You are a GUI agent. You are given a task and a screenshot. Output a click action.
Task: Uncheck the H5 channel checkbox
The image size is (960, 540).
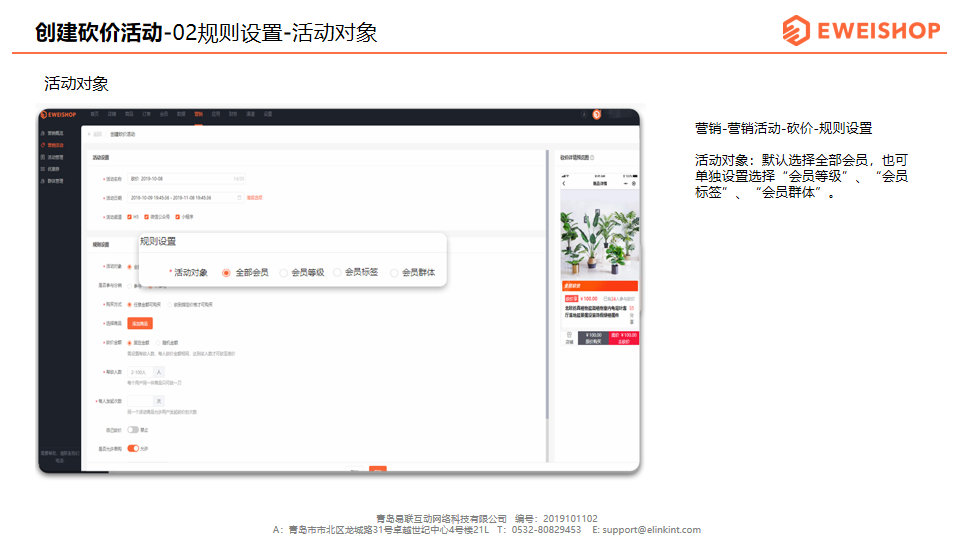coord(129,217)
